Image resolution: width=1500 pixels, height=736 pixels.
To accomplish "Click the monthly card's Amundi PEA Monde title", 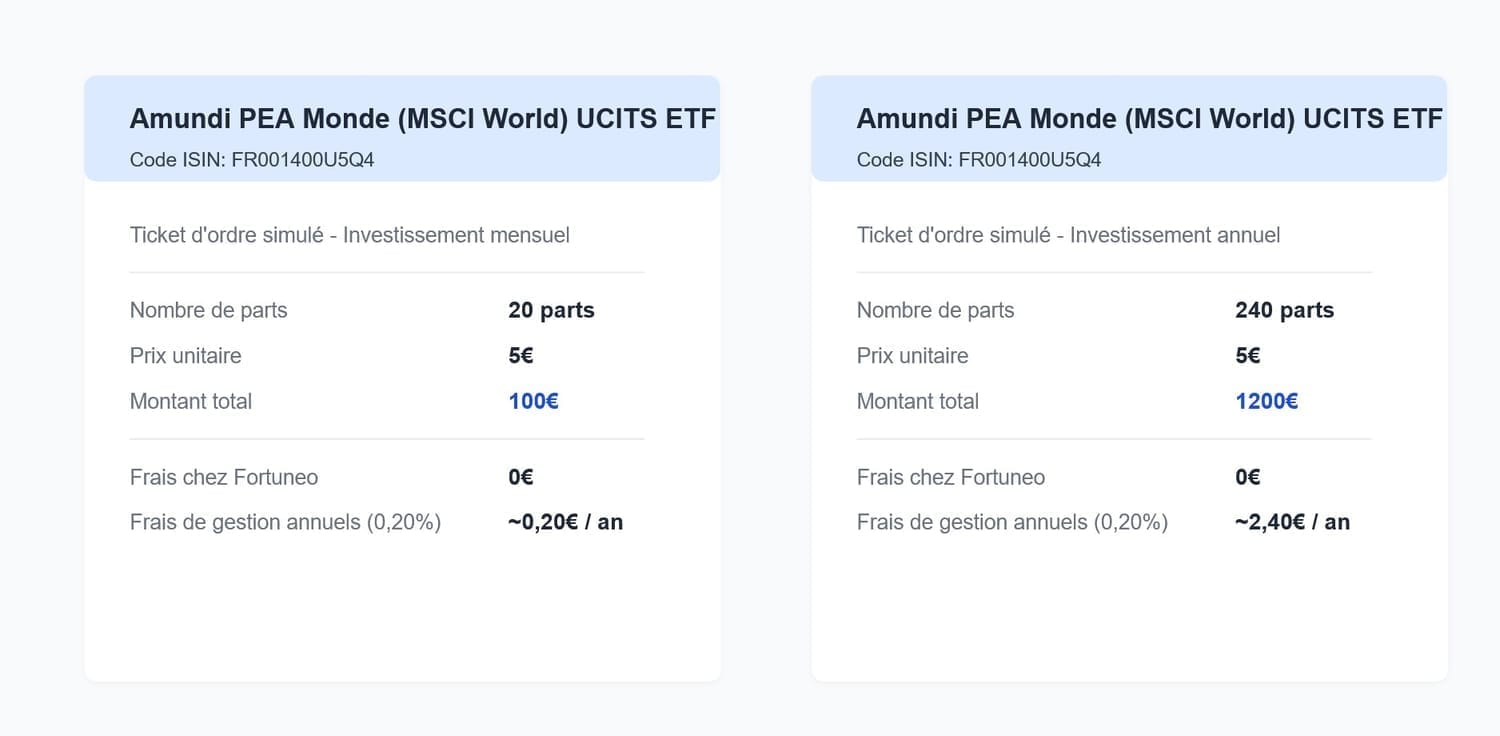I will pyautogui.click(x=422, y=119).
